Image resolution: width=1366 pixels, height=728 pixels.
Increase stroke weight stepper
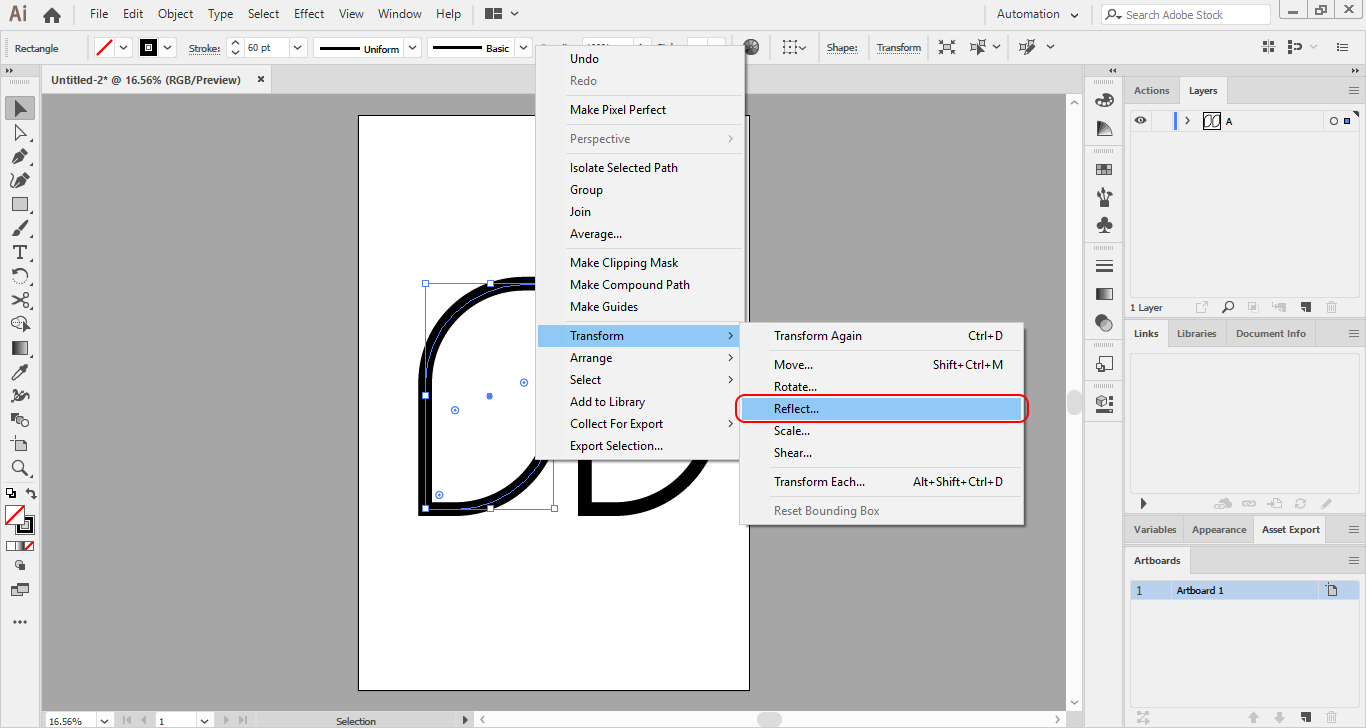tap(235, 43)
